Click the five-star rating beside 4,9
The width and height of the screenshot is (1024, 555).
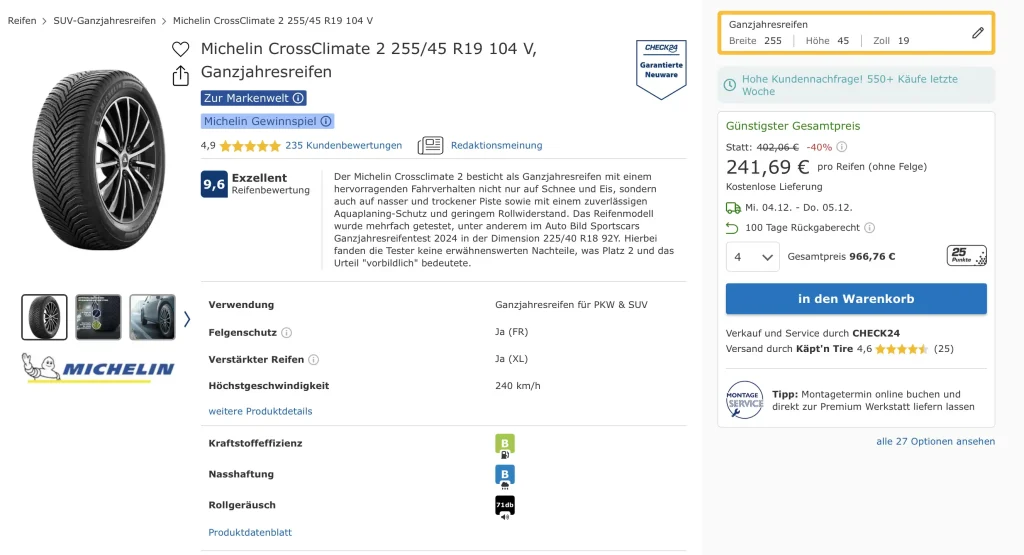click(250, 146)
